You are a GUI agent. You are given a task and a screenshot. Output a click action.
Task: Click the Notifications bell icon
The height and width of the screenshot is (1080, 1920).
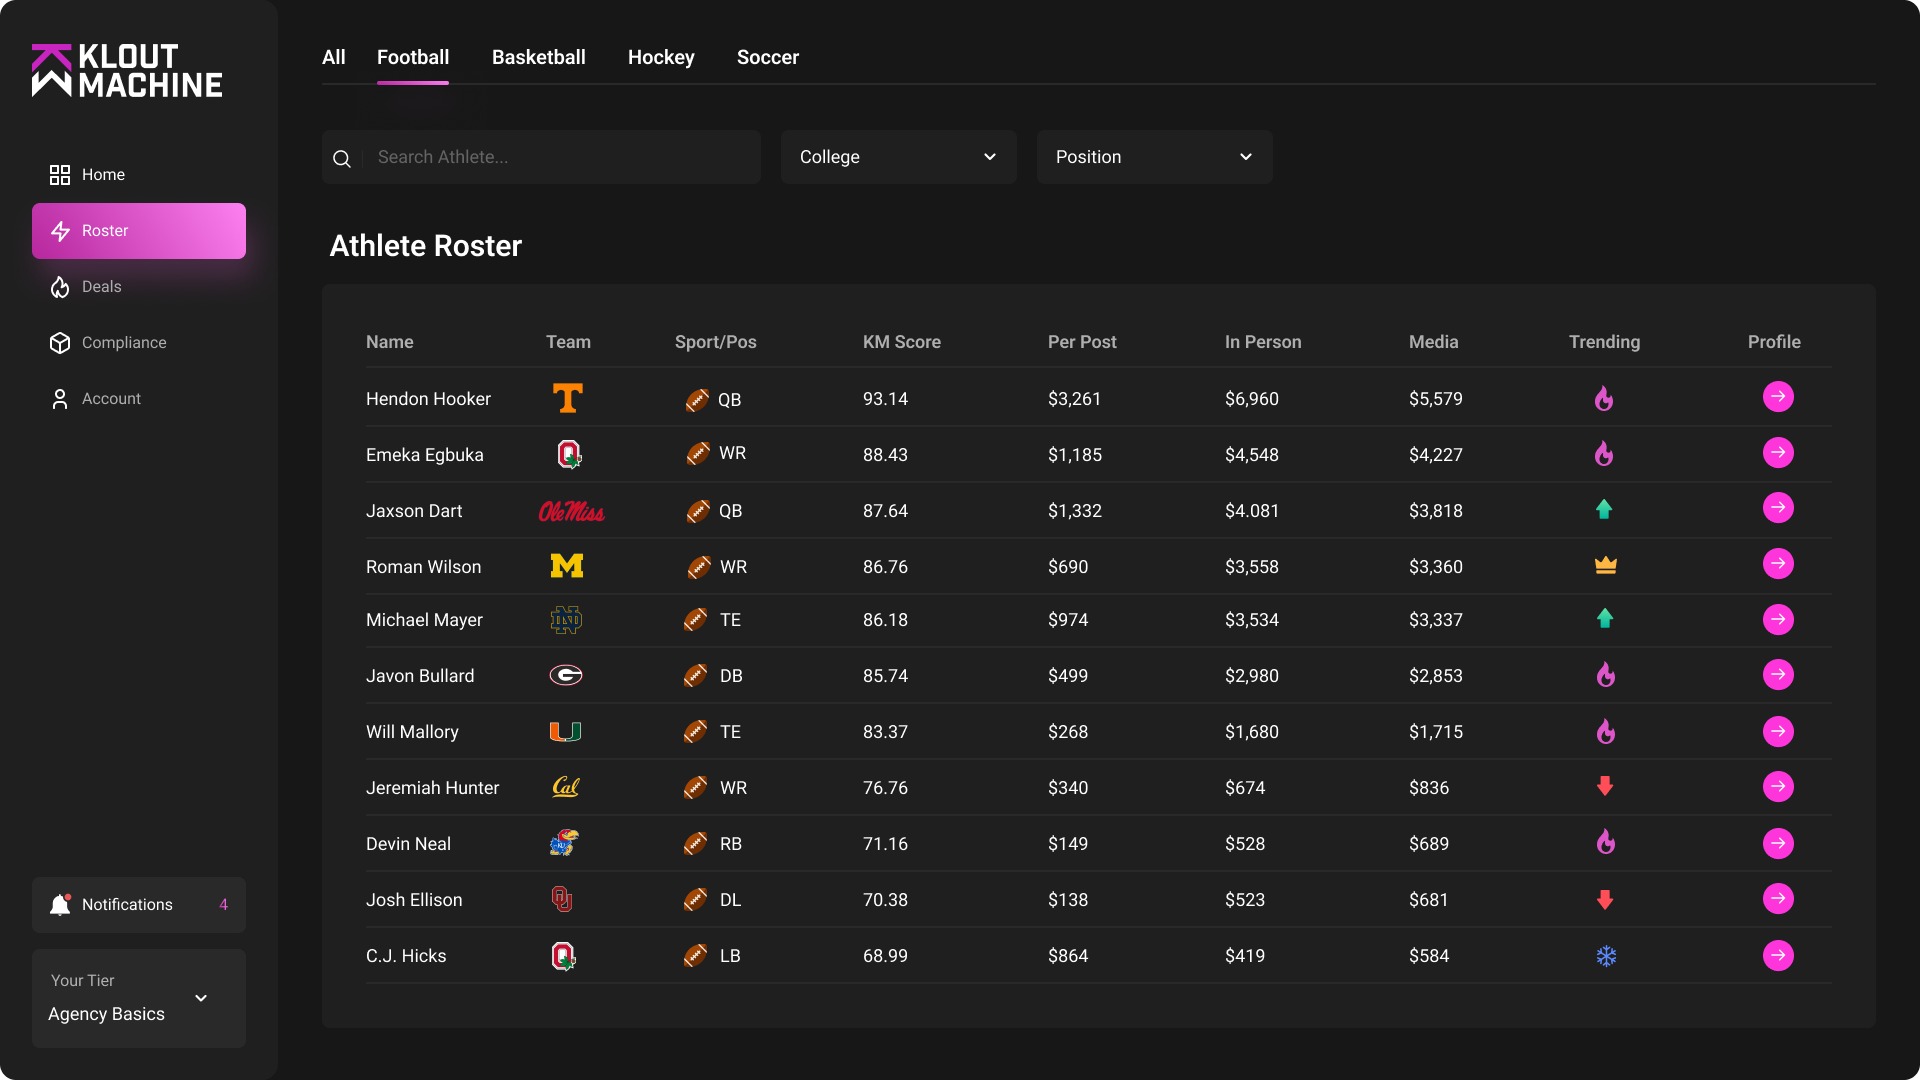tap(60, 904)
